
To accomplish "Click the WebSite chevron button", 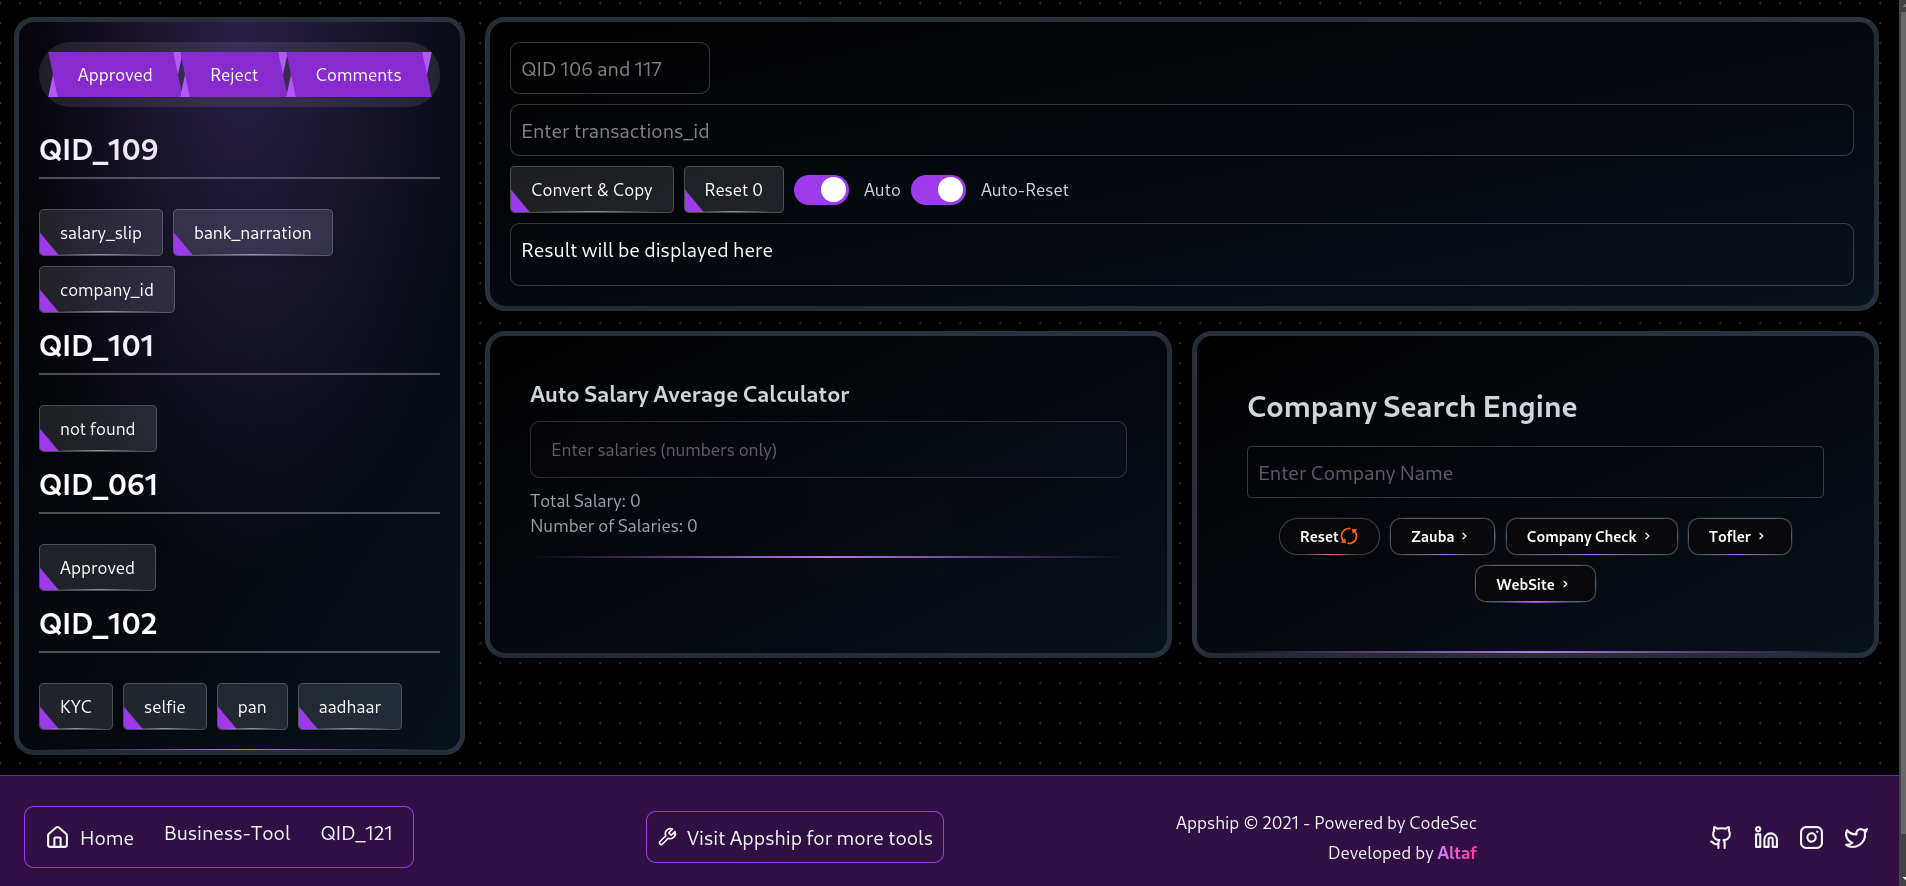I will coord(1534,585).
